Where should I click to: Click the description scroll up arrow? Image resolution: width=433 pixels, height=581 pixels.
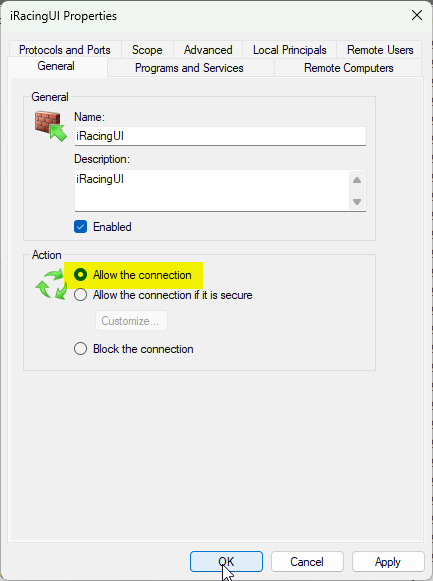coord(357,180)
